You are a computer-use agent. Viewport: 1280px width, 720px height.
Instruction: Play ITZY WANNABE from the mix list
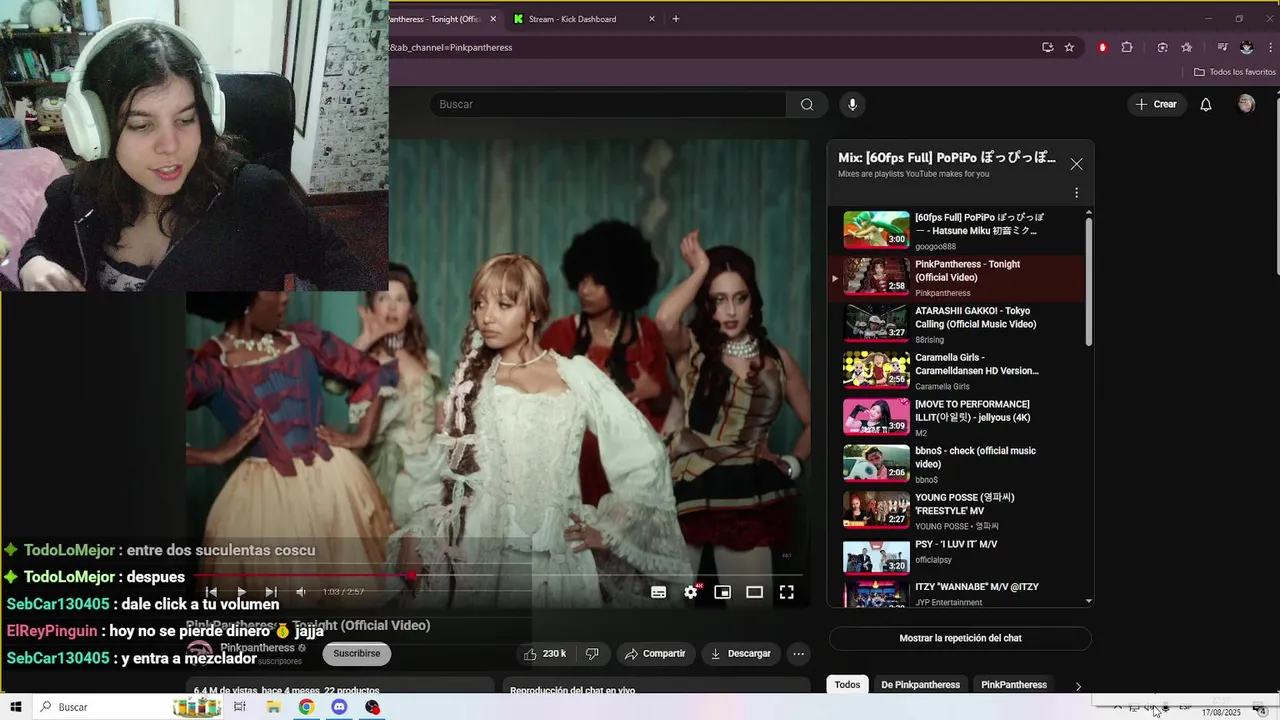[x=960, y=595]
